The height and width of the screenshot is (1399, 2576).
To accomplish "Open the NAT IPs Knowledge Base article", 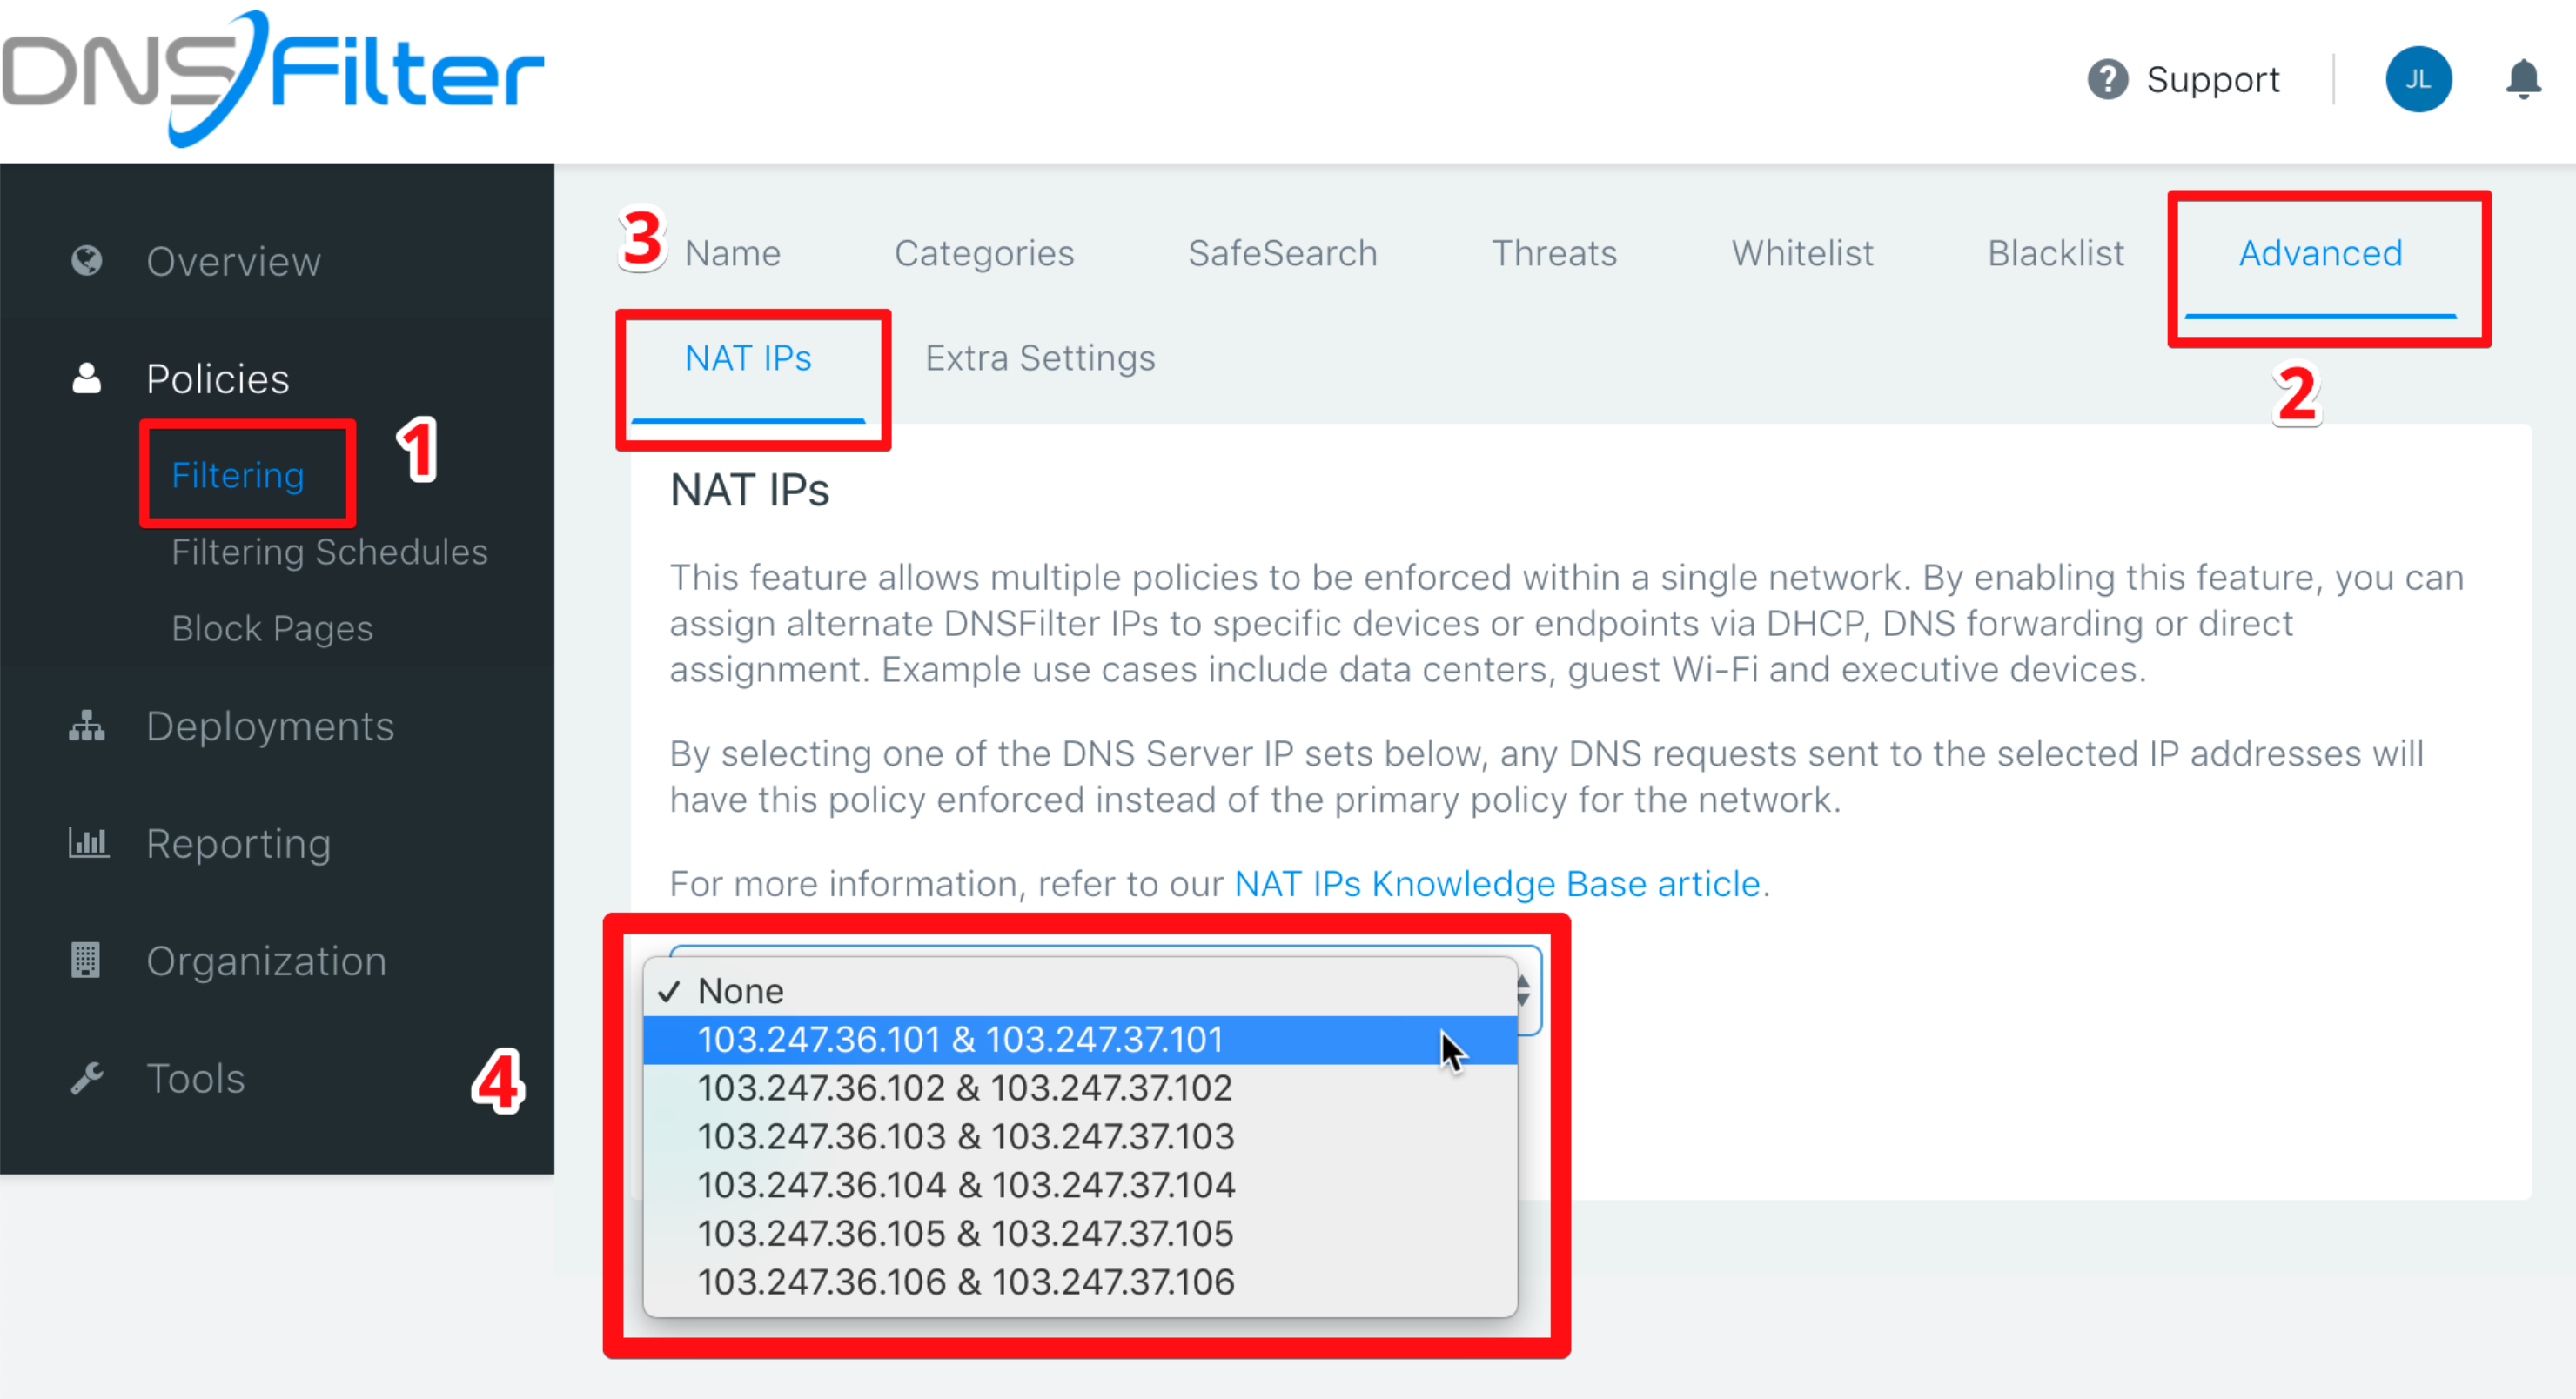I will pos(1497,884).
